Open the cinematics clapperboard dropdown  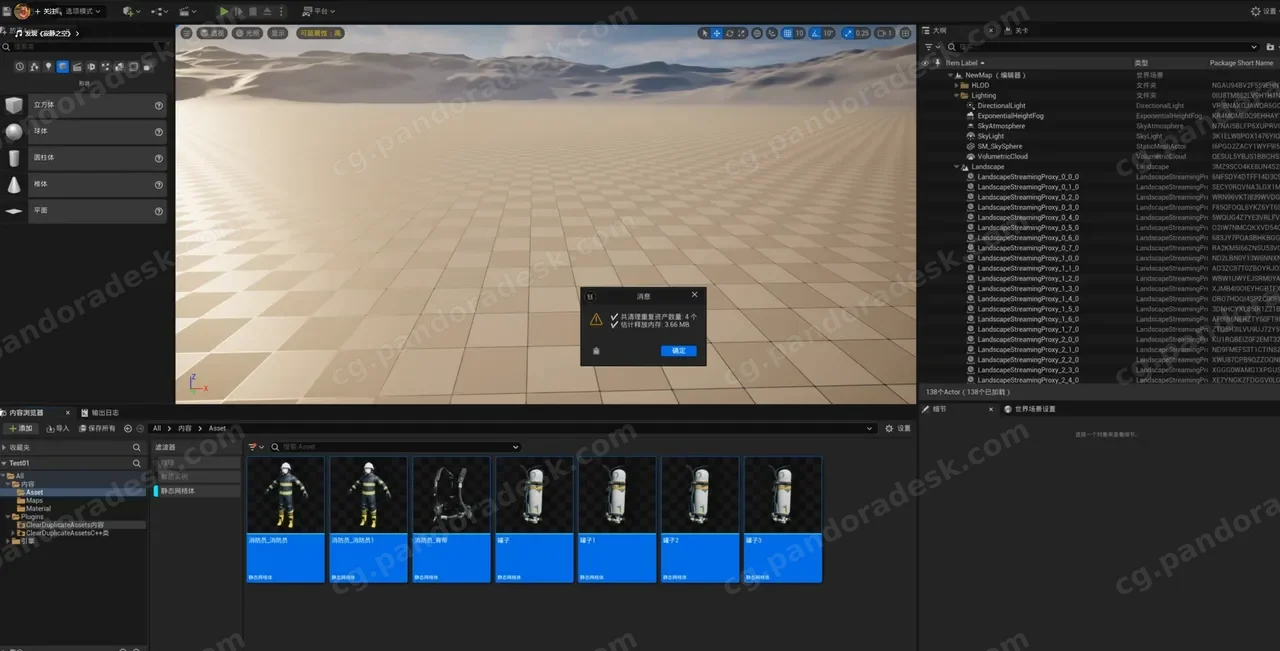pos(187,11)
